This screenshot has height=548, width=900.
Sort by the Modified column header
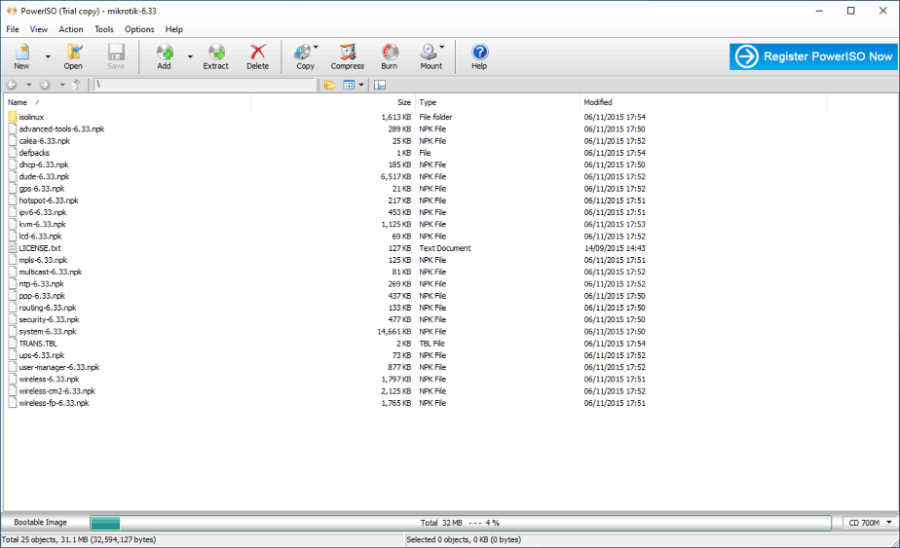click(x=703, y=102)
